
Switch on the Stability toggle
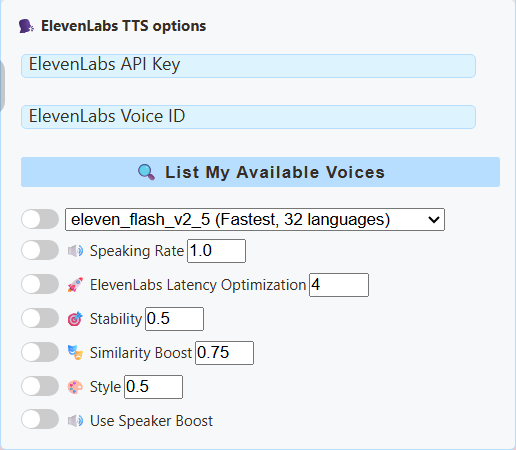40,318
